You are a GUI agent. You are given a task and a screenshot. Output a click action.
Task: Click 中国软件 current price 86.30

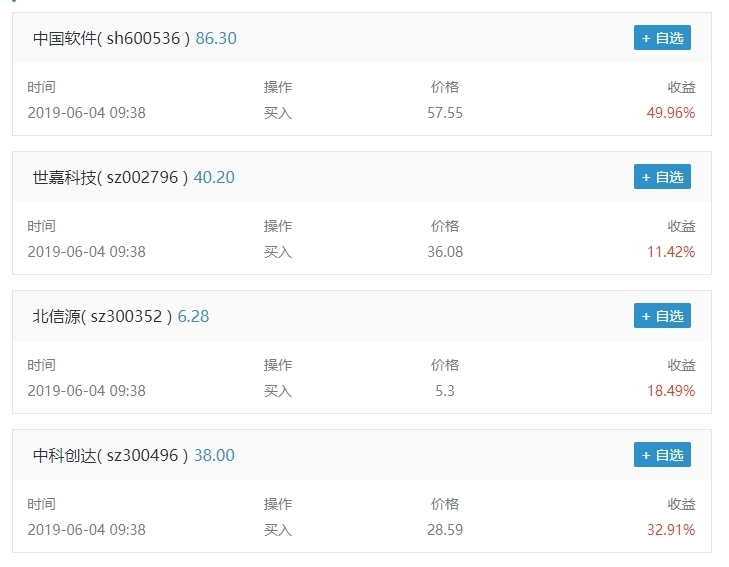click(x=216, y=39)
